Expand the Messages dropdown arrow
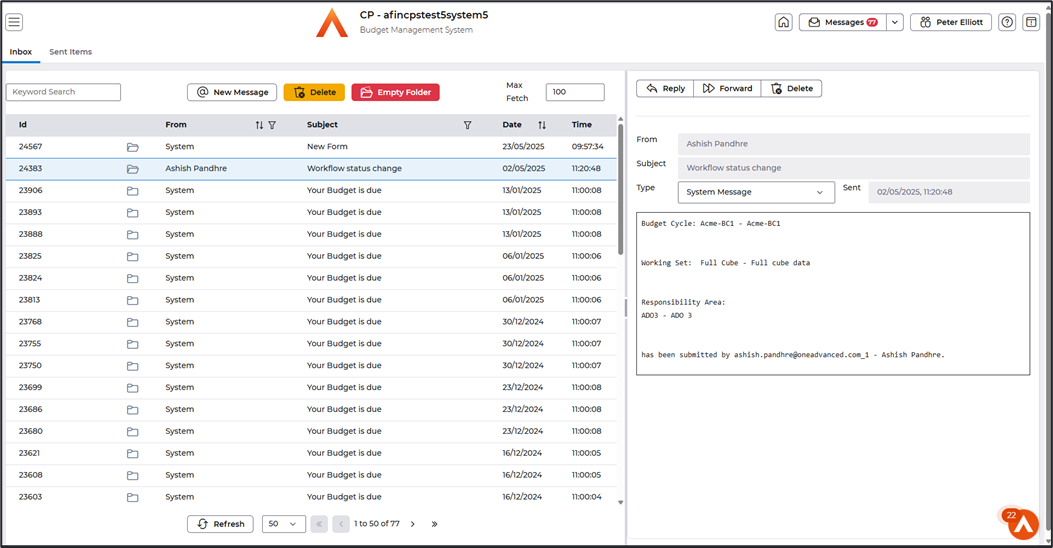The image size is (1053, 548). [x=895, y=22]
